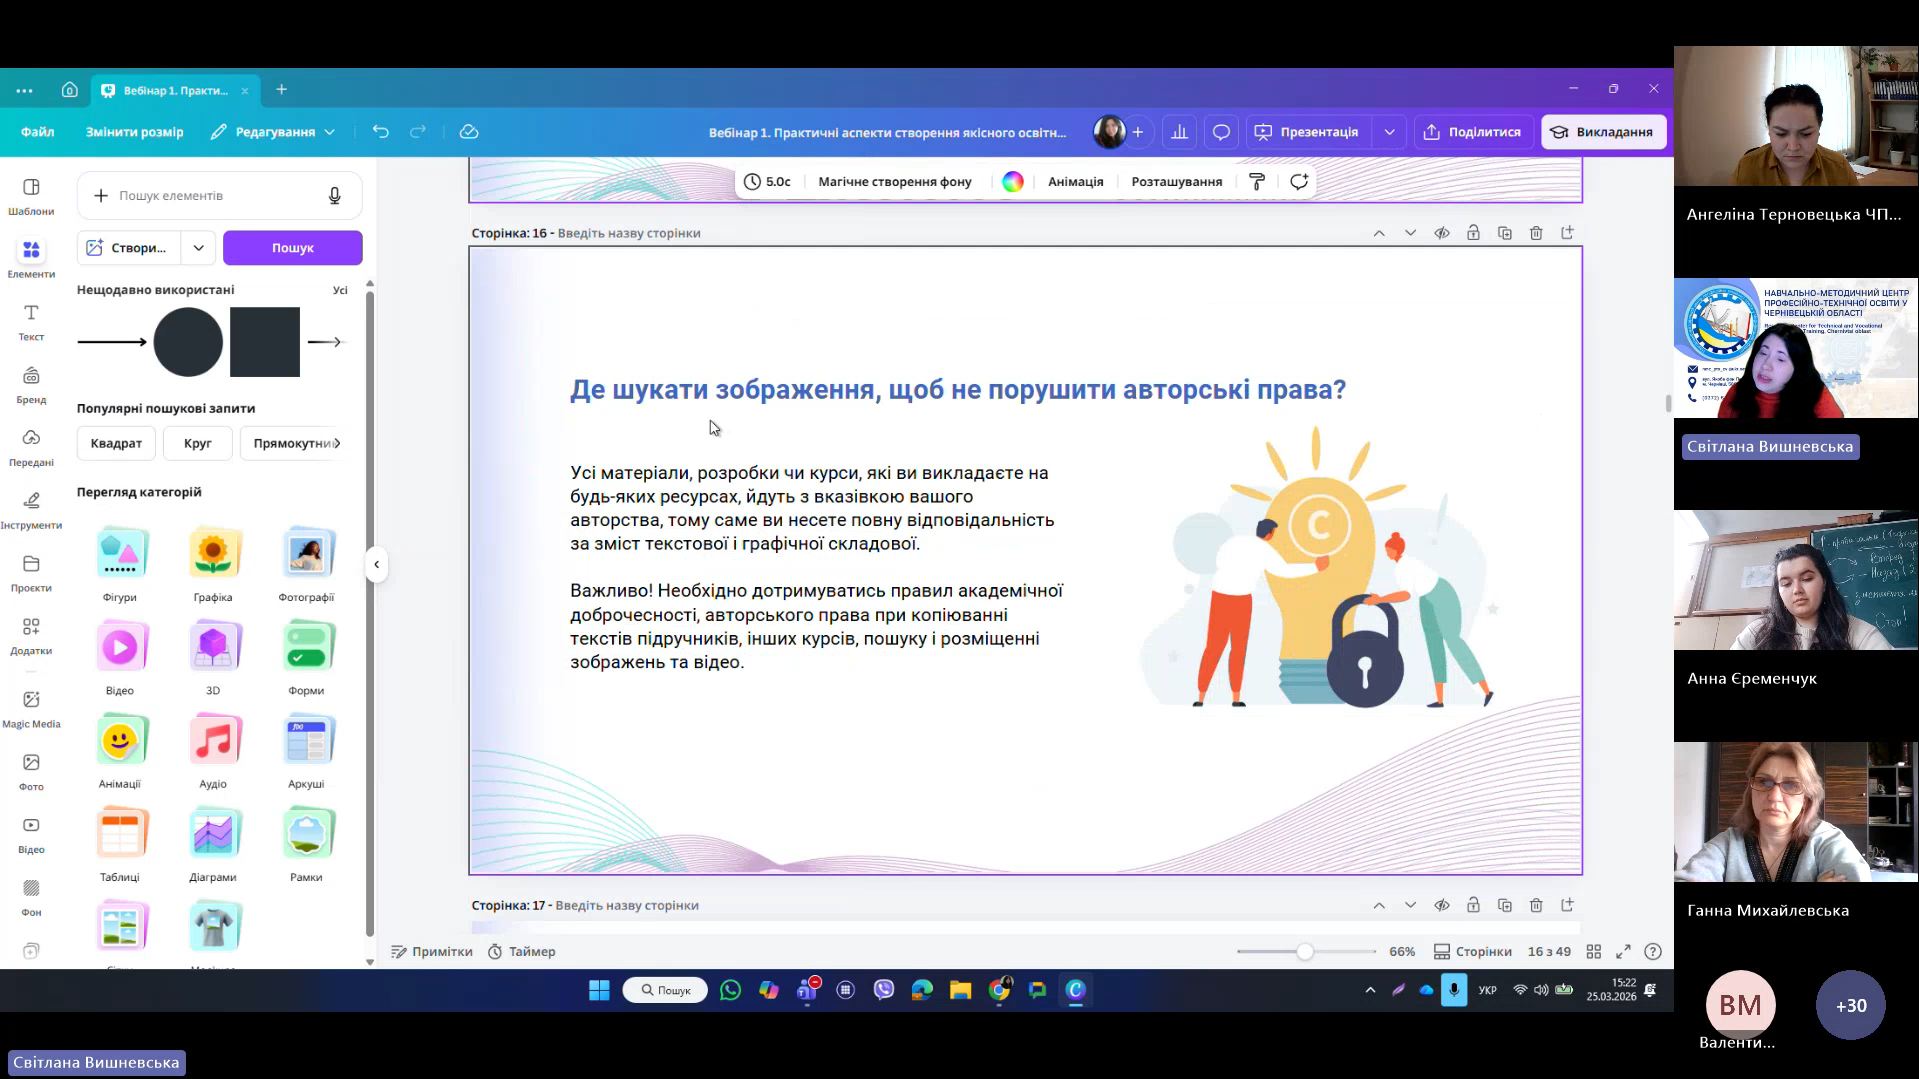Expand the dropdown arrow next to Створи...

198,248
